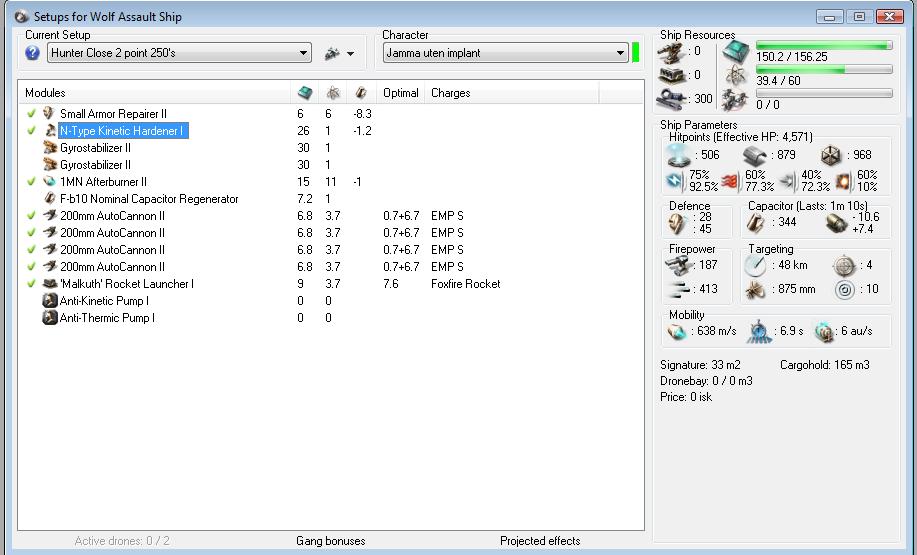
Task: Select the Foxfire Rocket charge cell
Action: click(x=466, y=284)
